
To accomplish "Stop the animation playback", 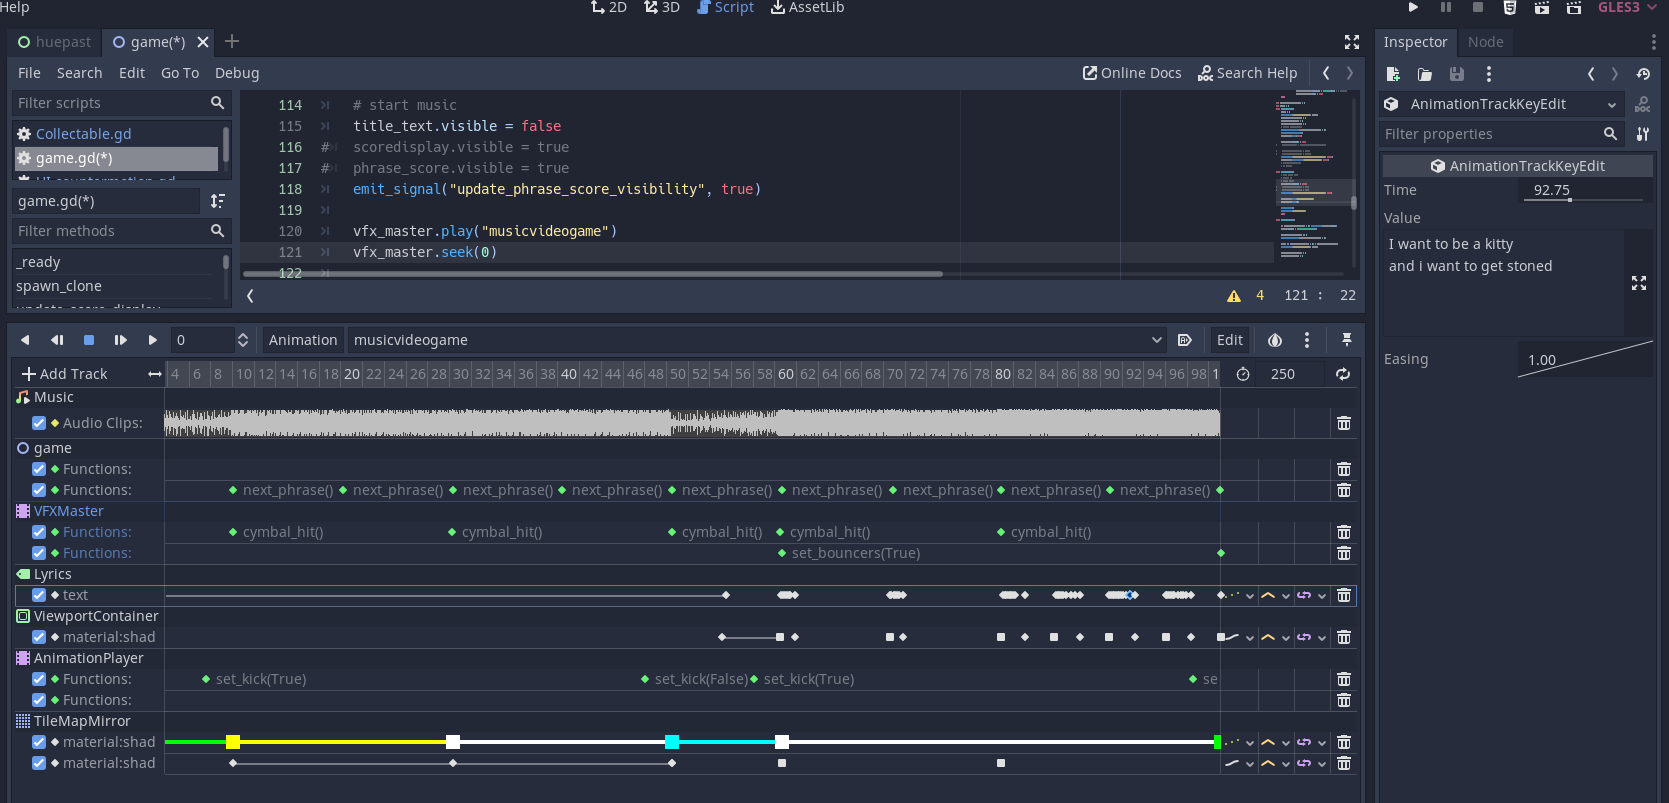I will click(x=89, y=340).
